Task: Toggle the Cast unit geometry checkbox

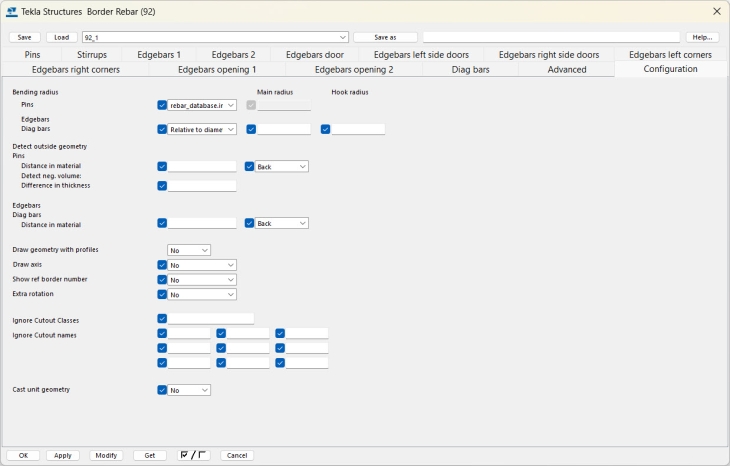Action: pyautogui.click(x=162, y=390)
